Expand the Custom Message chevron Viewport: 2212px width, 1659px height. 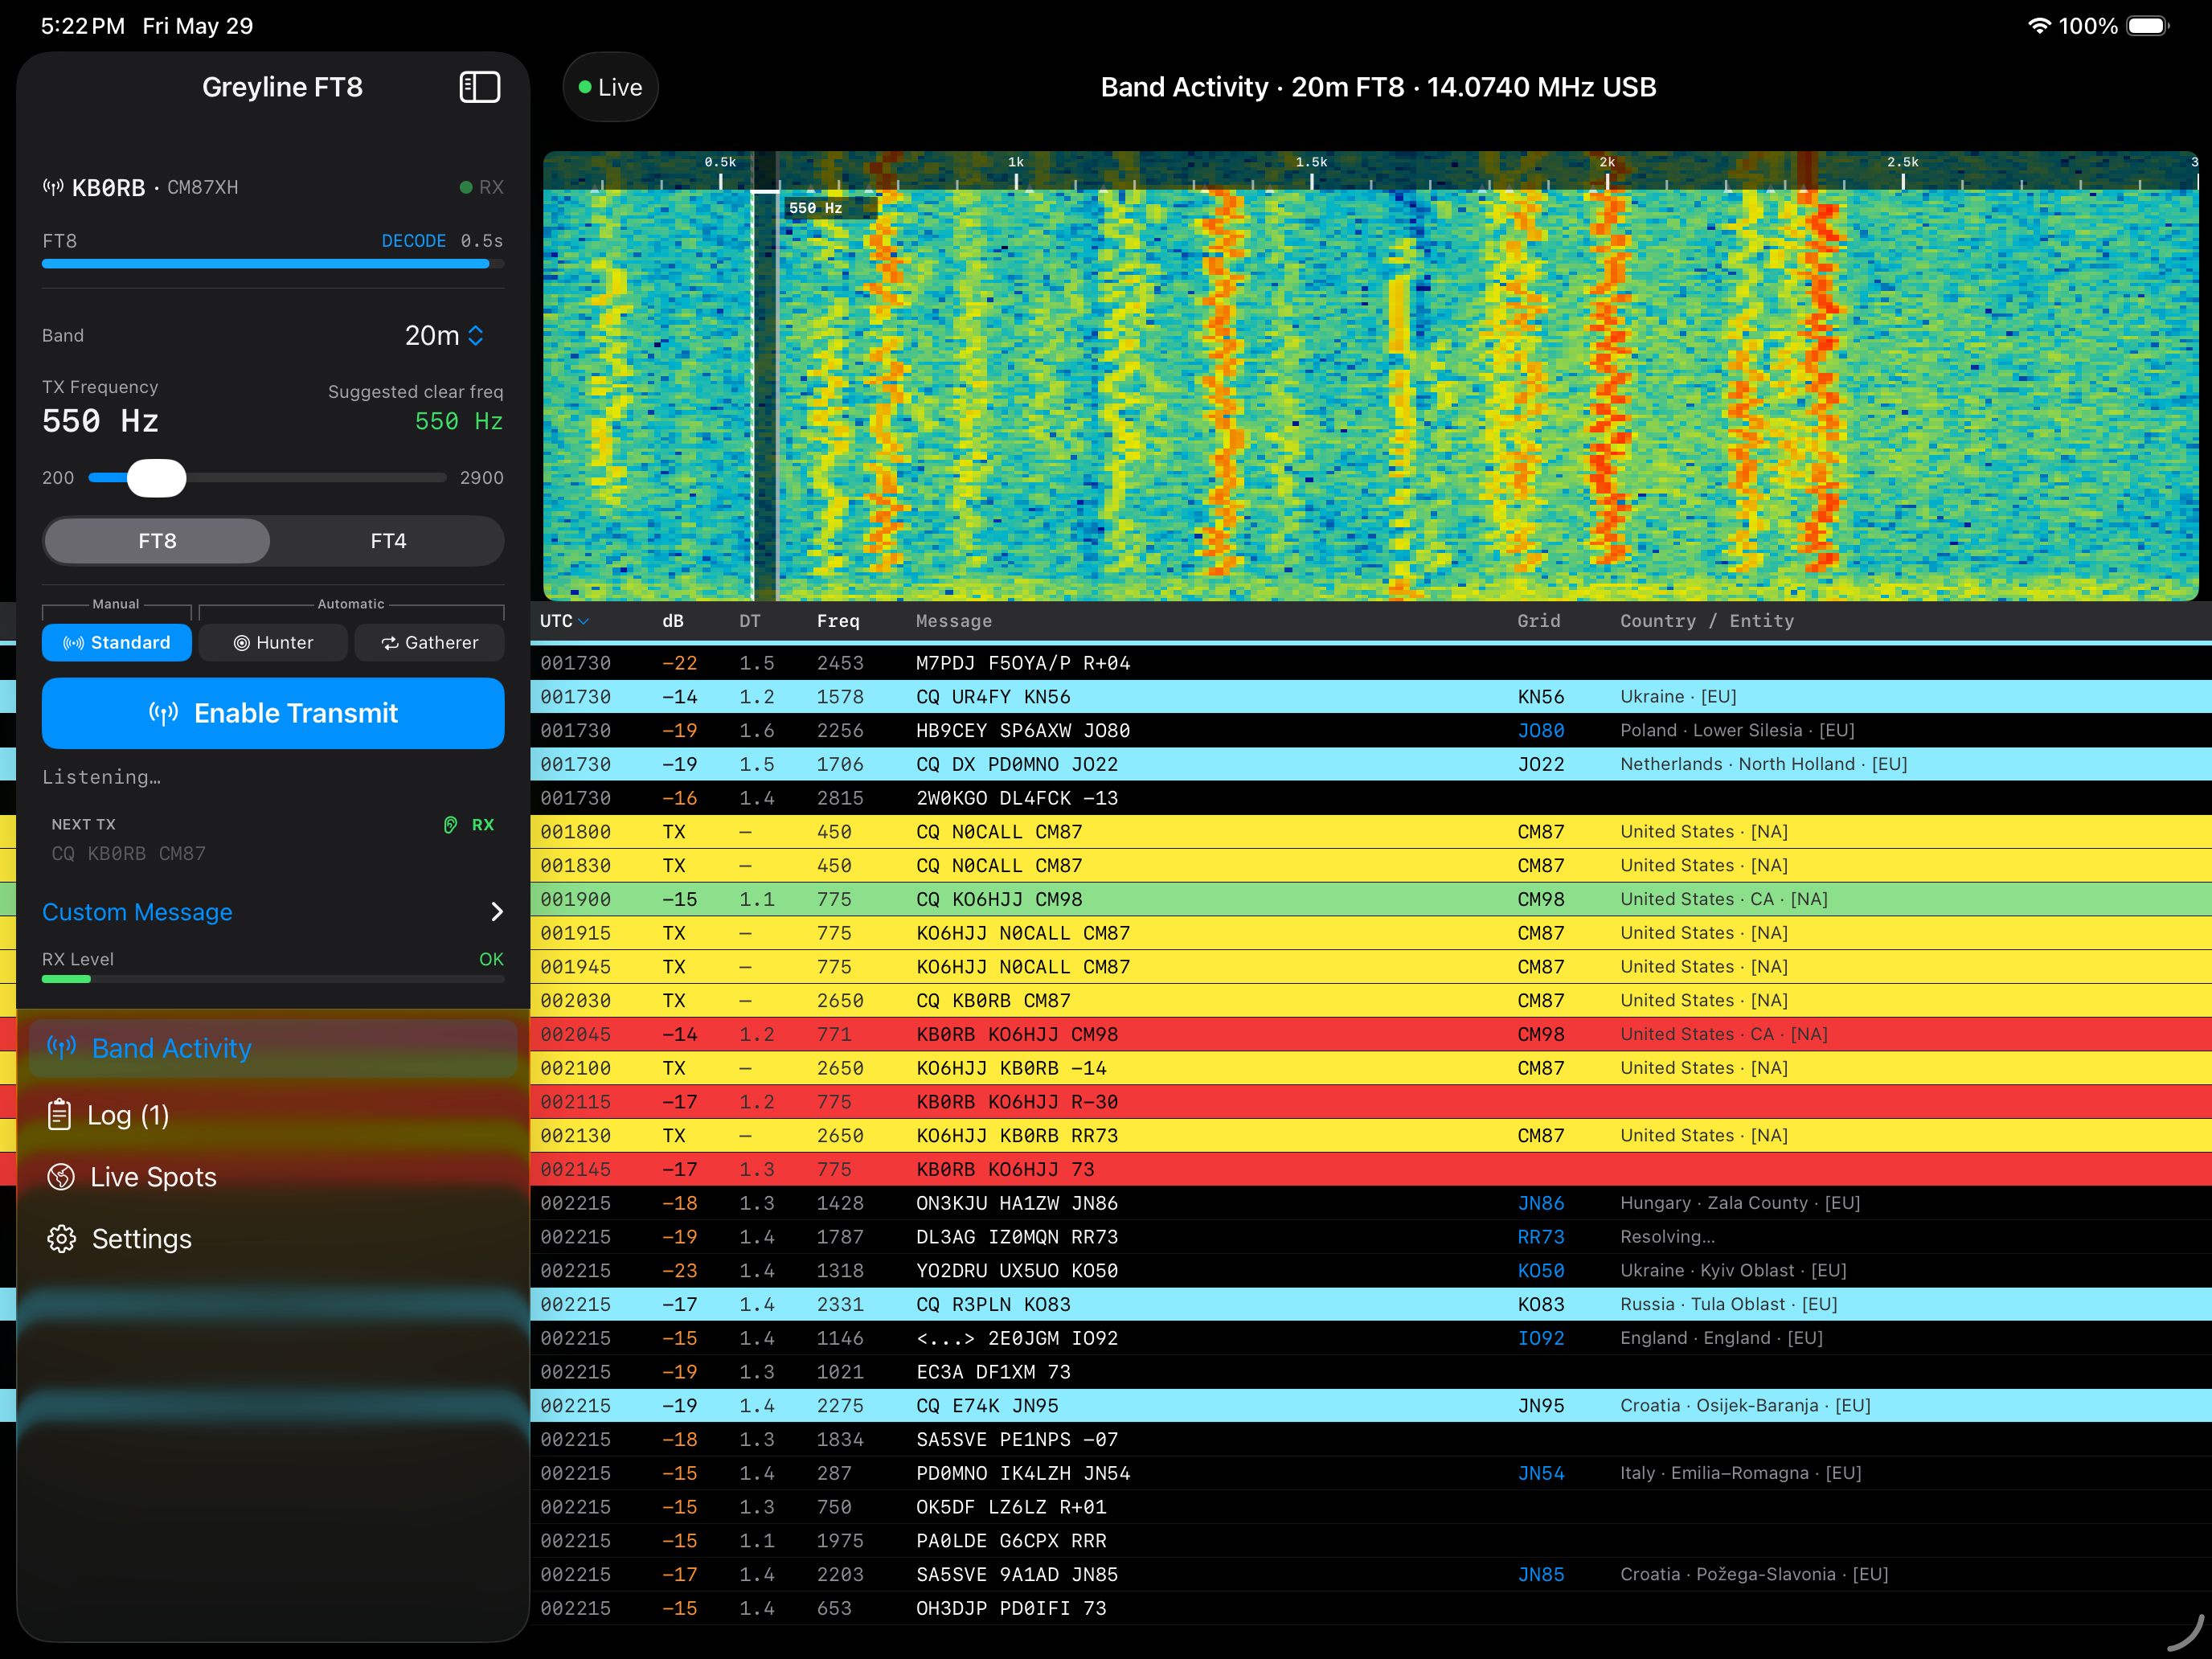pos(496,911)
